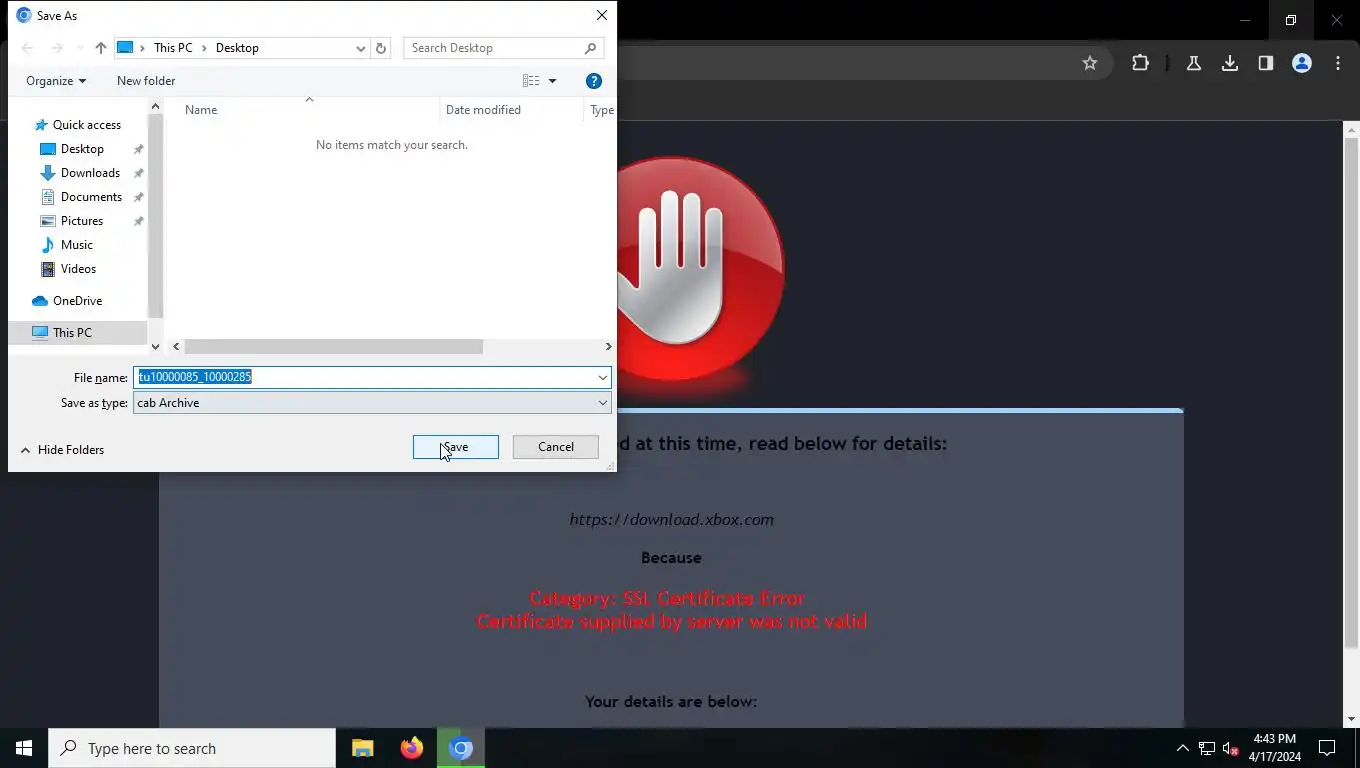Close the Save As dialog

click(601, 15)
